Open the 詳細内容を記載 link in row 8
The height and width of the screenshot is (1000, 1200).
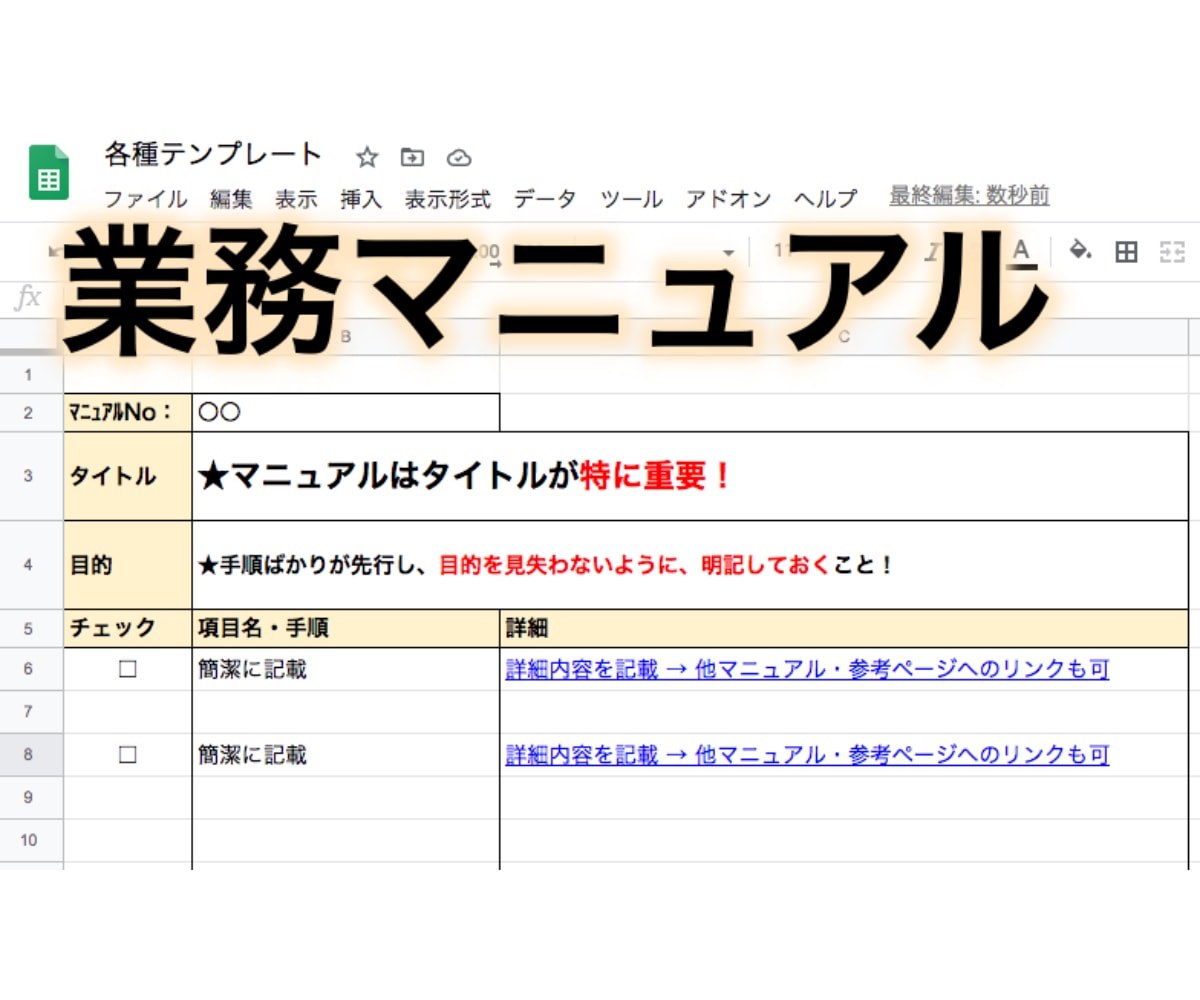coord(807,755)
